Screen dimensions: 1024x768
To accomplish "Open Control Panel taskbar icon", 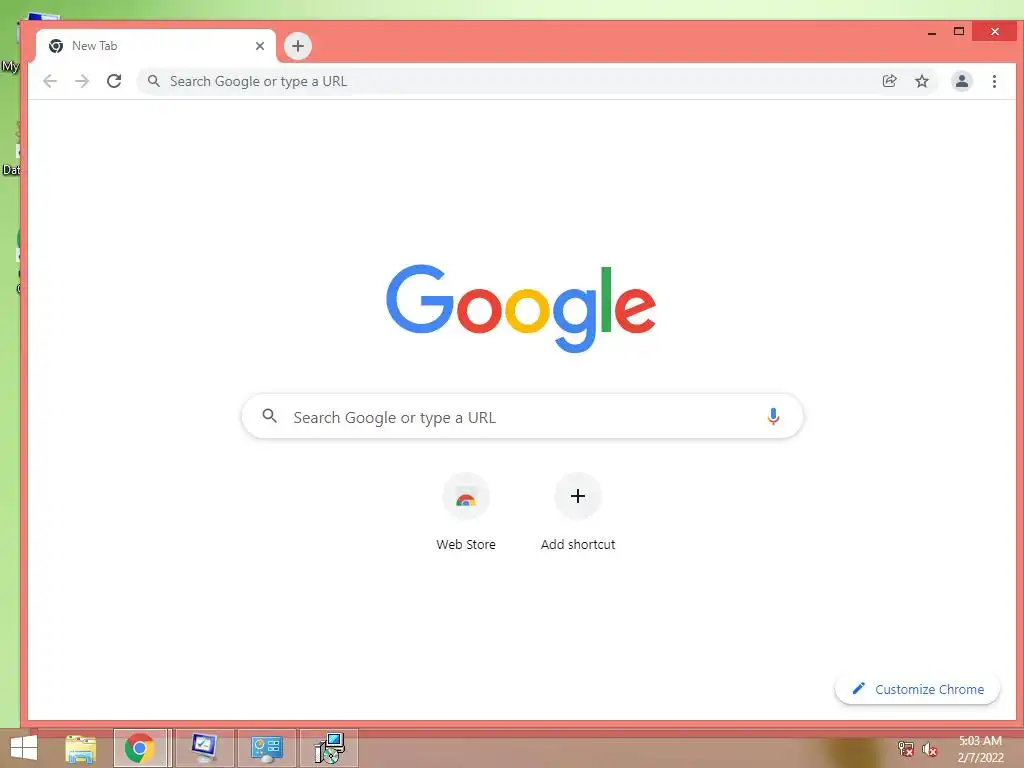I will pos(266,748).
